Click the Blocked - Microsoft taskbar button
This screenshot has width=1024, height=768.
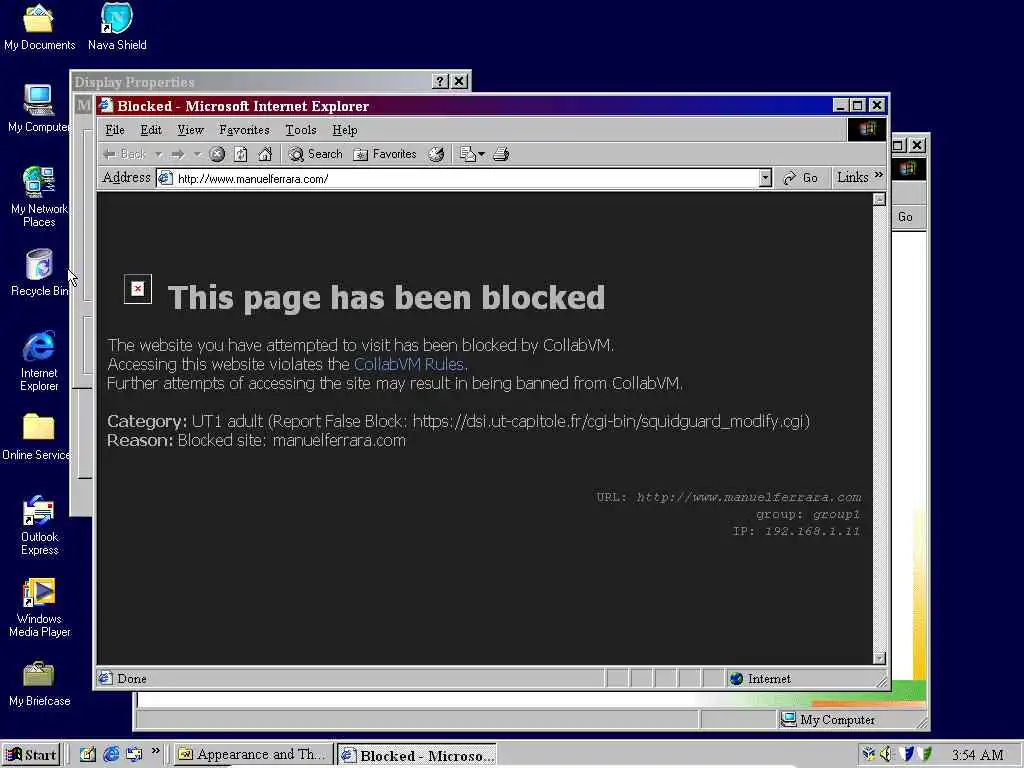pos(417,756)
